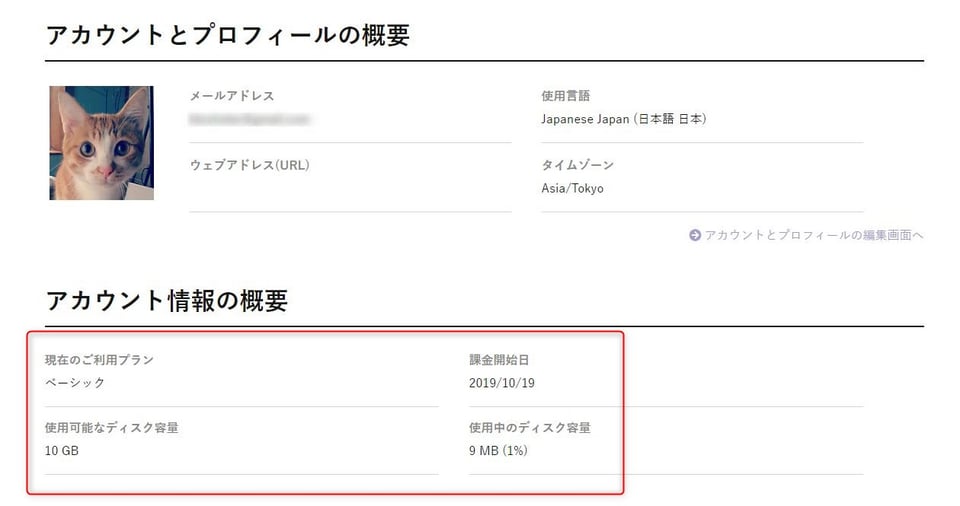
Task: Select the ベーシック plan value
Action: [x=75, y=383]
